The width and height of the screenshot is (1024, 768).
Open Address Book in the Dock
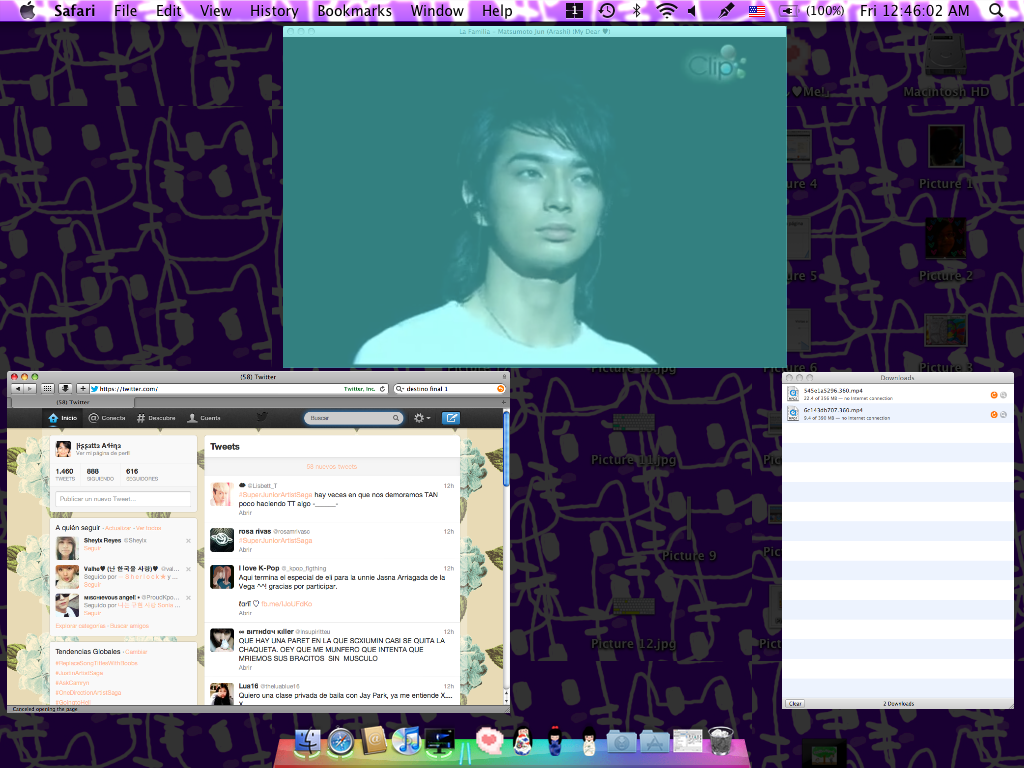point(374,741)
